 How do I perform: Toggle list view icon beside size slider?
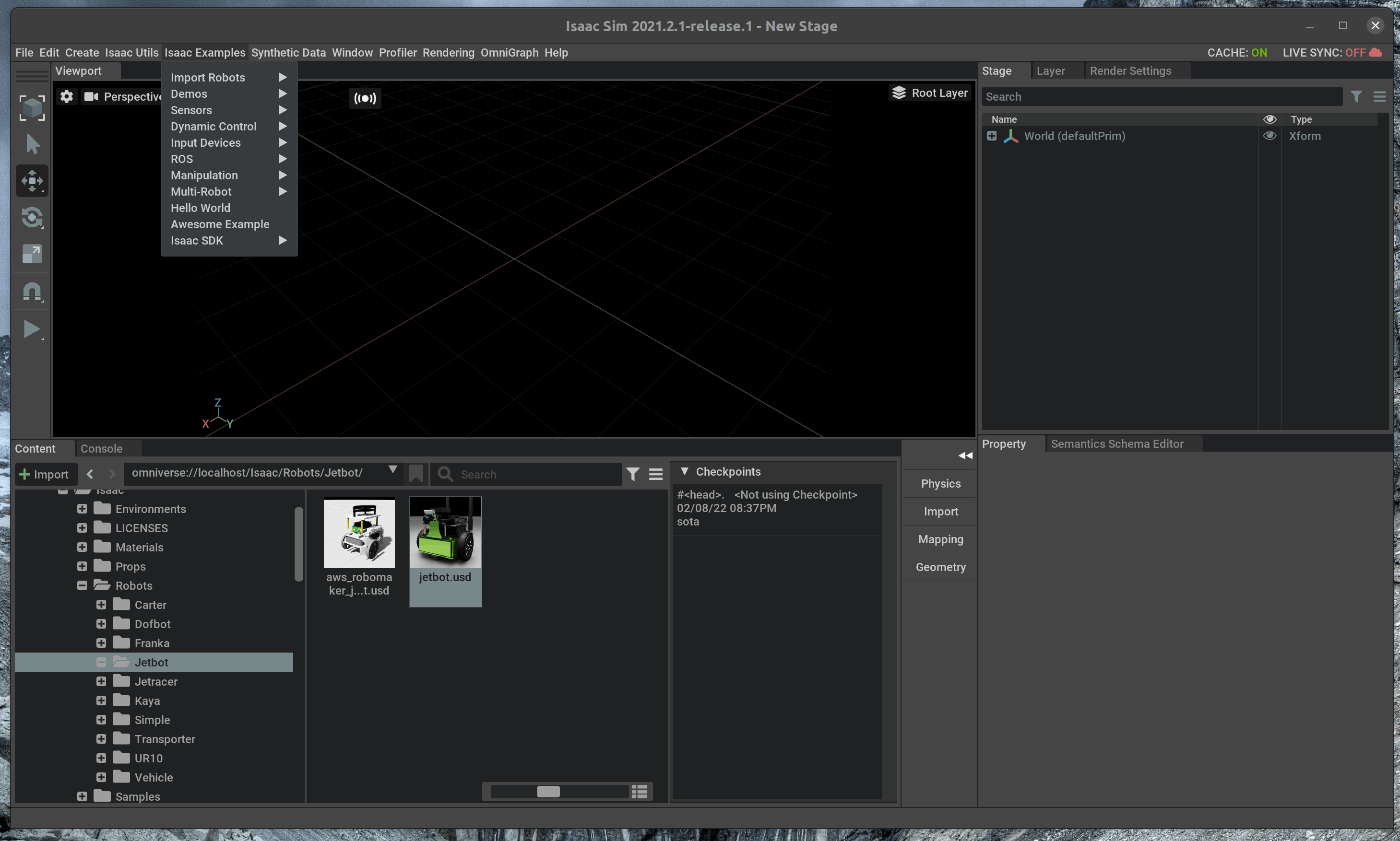tap(640, 791)
